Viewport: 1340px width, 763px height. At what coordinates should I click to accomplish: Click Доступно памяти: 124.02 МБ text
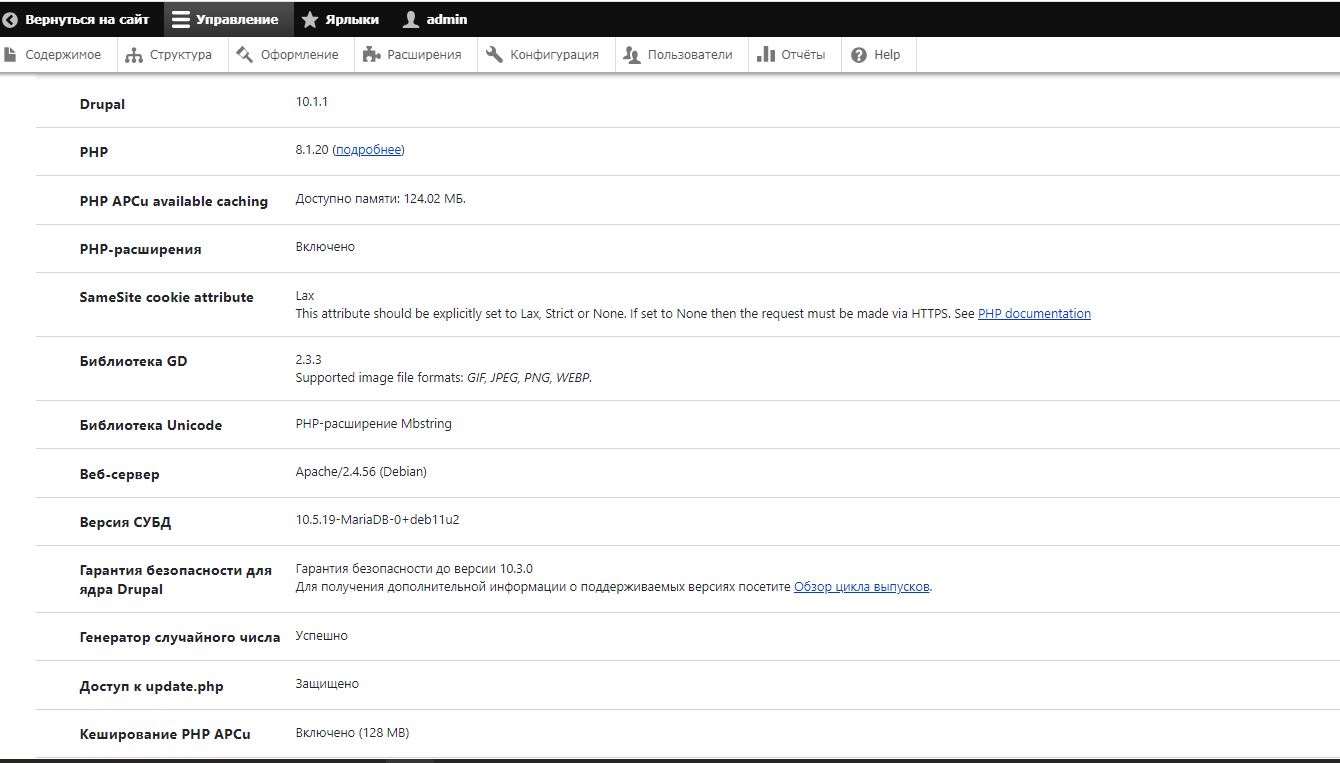click(381, 199)
